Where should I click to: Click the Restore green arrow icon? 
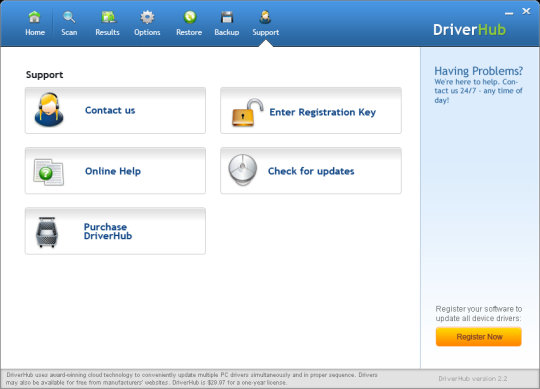[x=189, y=17]
